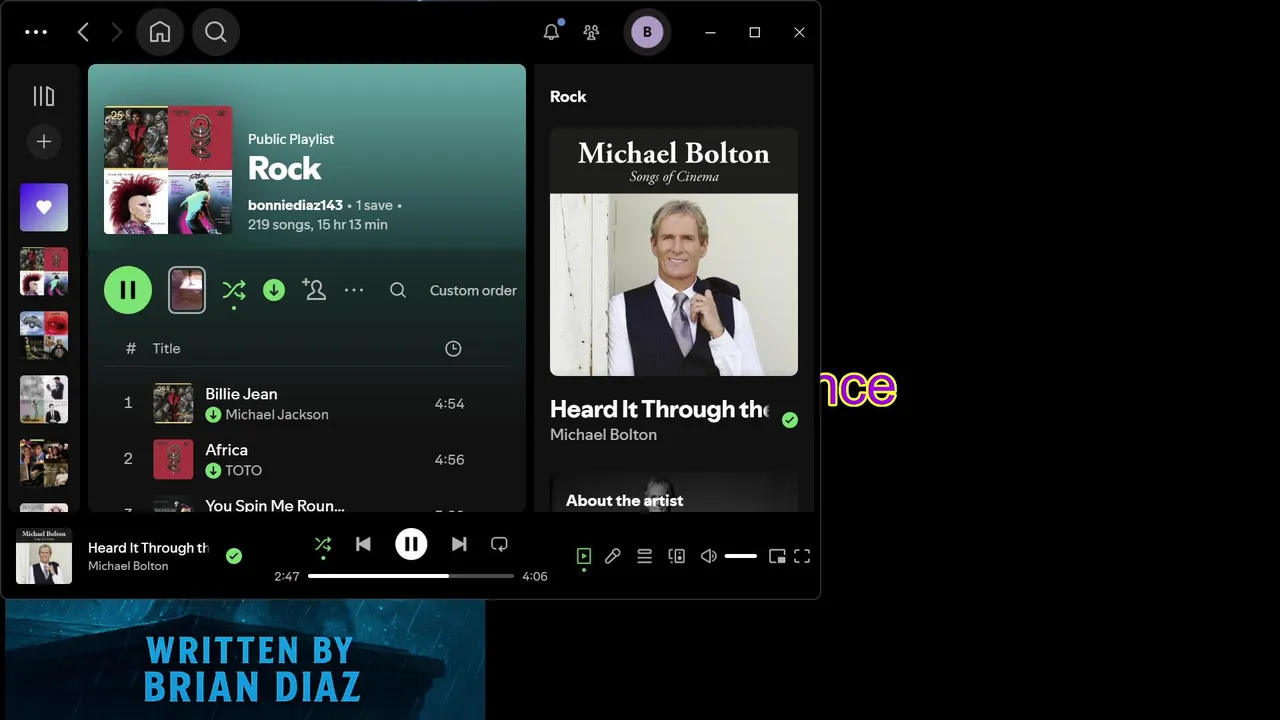1280x720 pixels.
Task: Invite collaborators to the playlist
Action: point(314,290)
